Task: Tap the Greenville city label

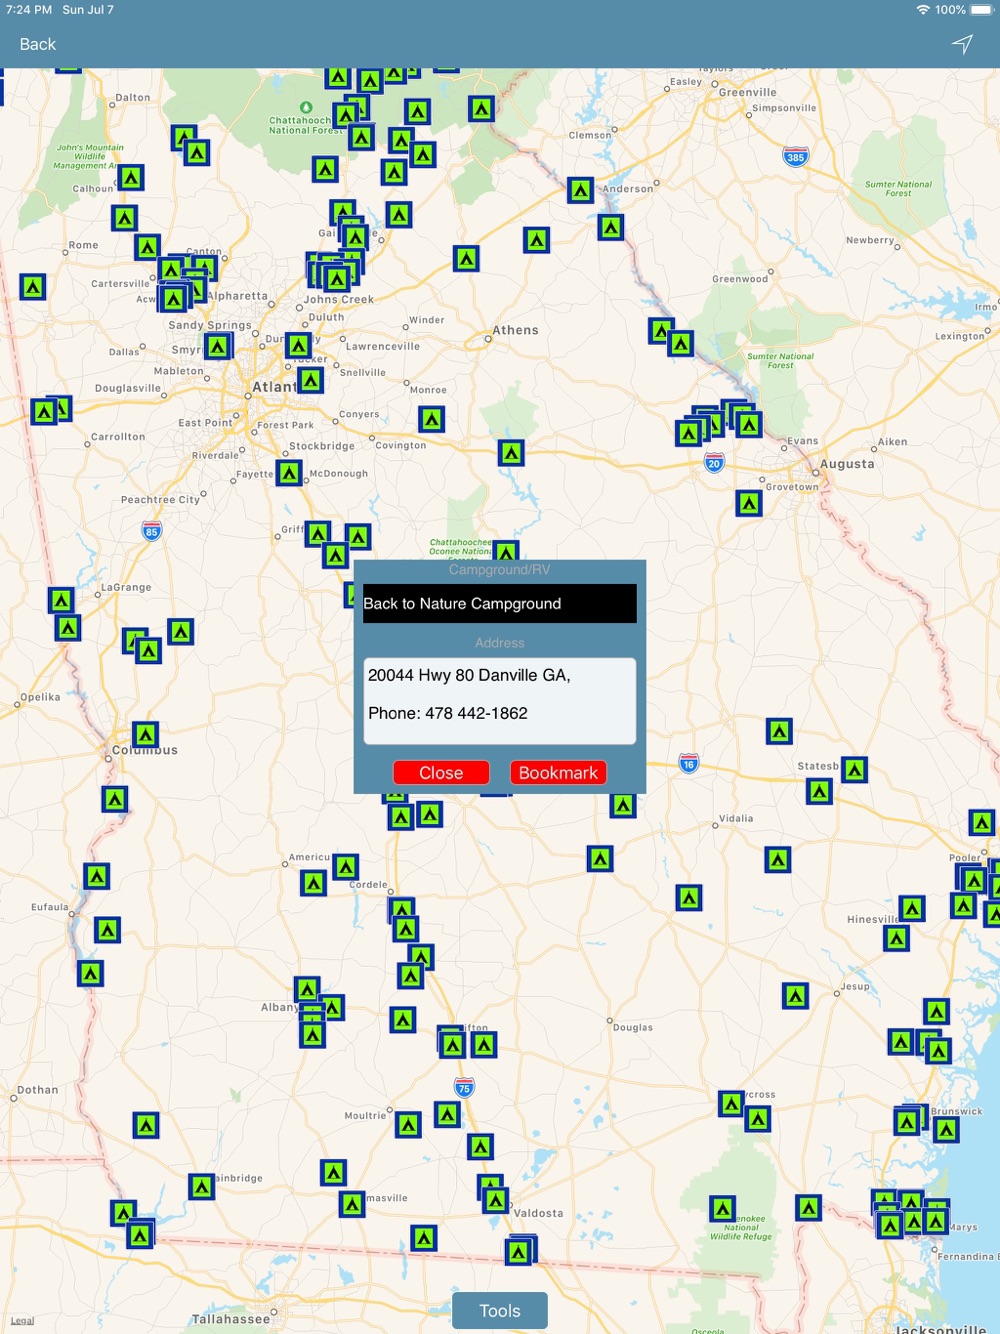Action: 748,92
